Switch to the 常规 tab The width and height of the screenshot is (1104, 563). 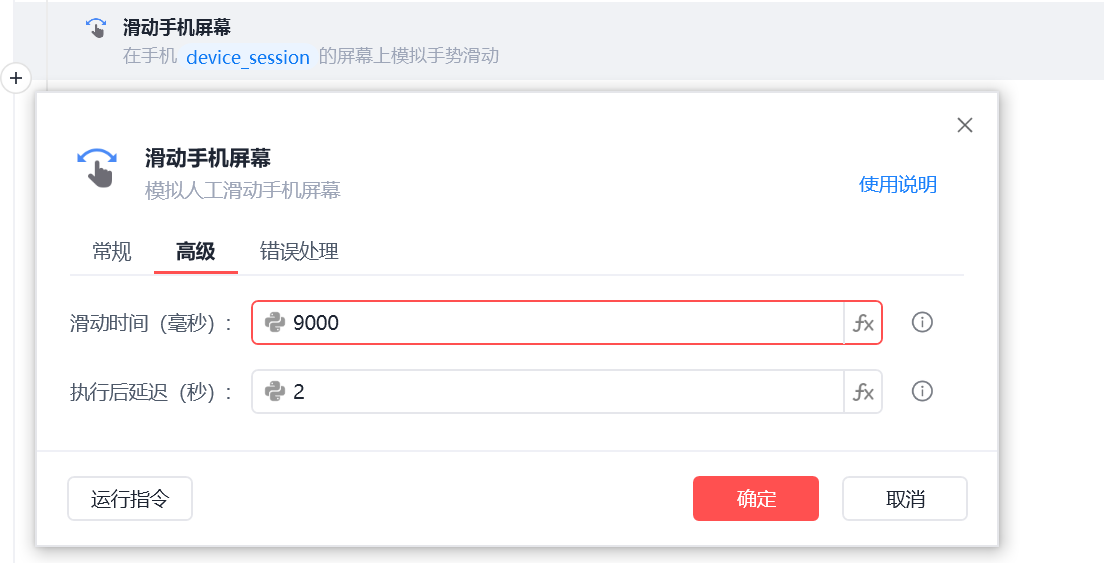(x=112, y=251)
